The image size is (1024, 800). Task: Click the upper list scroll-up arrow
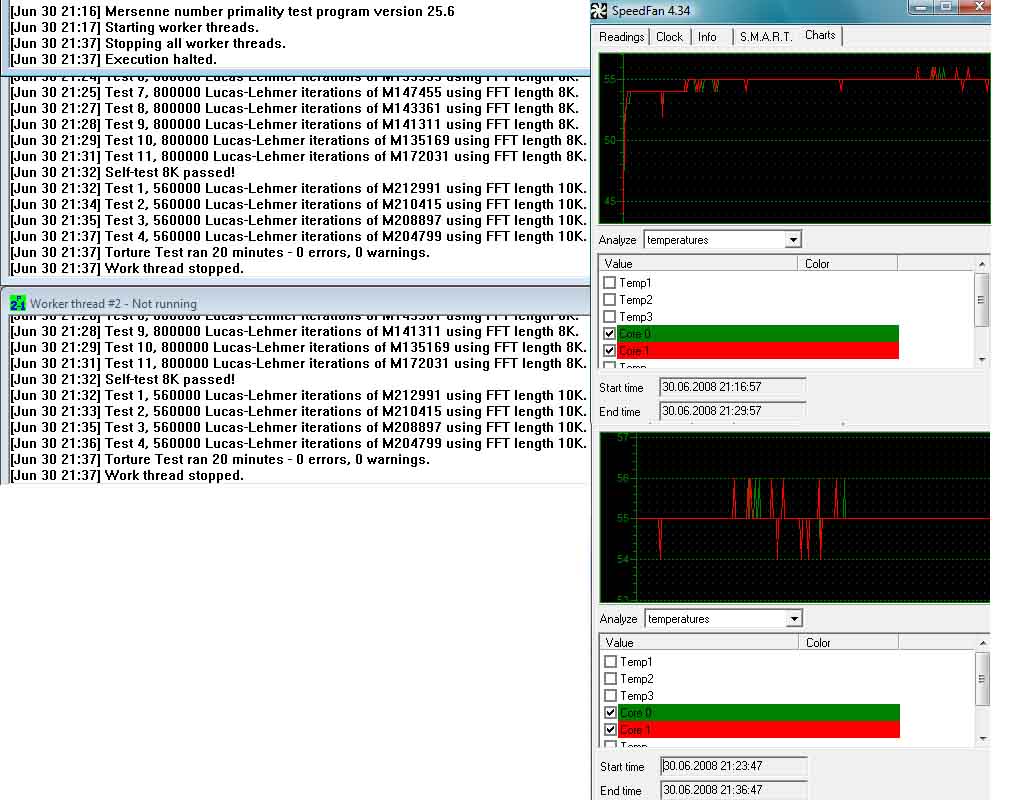pos(982,264)
